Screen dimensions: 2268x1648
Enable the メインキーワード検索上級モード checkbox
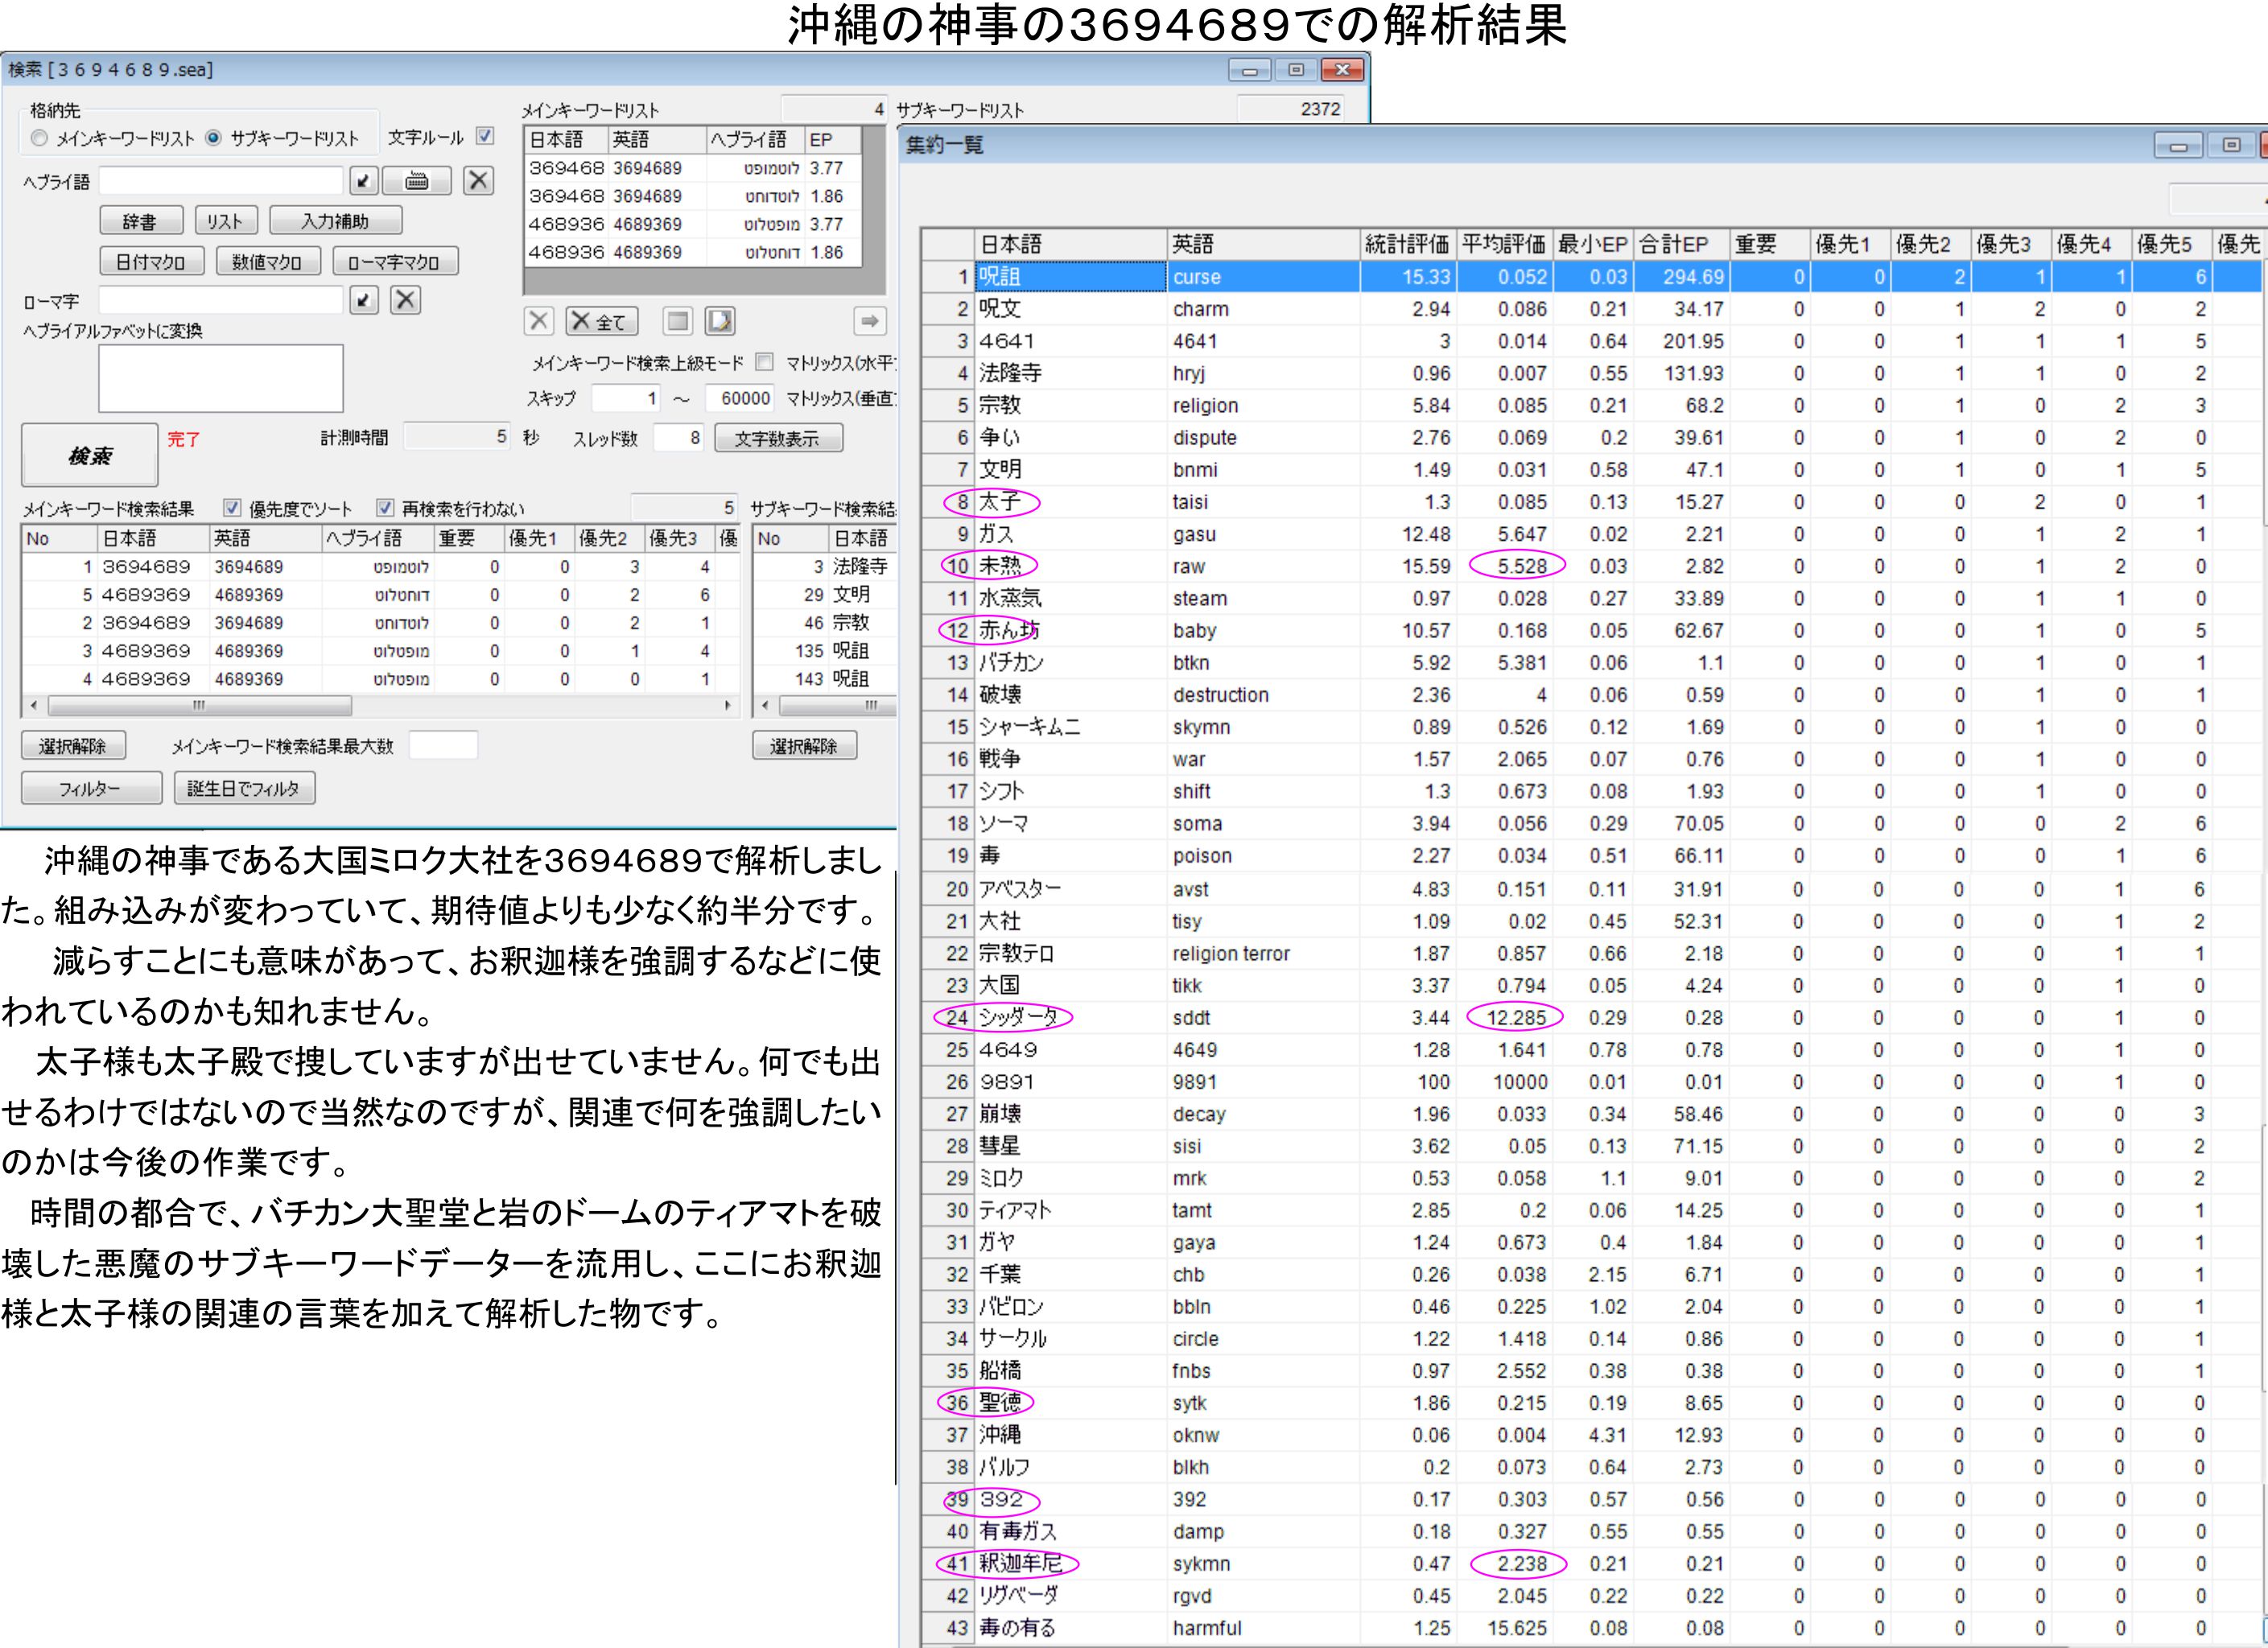coord(764,362)
